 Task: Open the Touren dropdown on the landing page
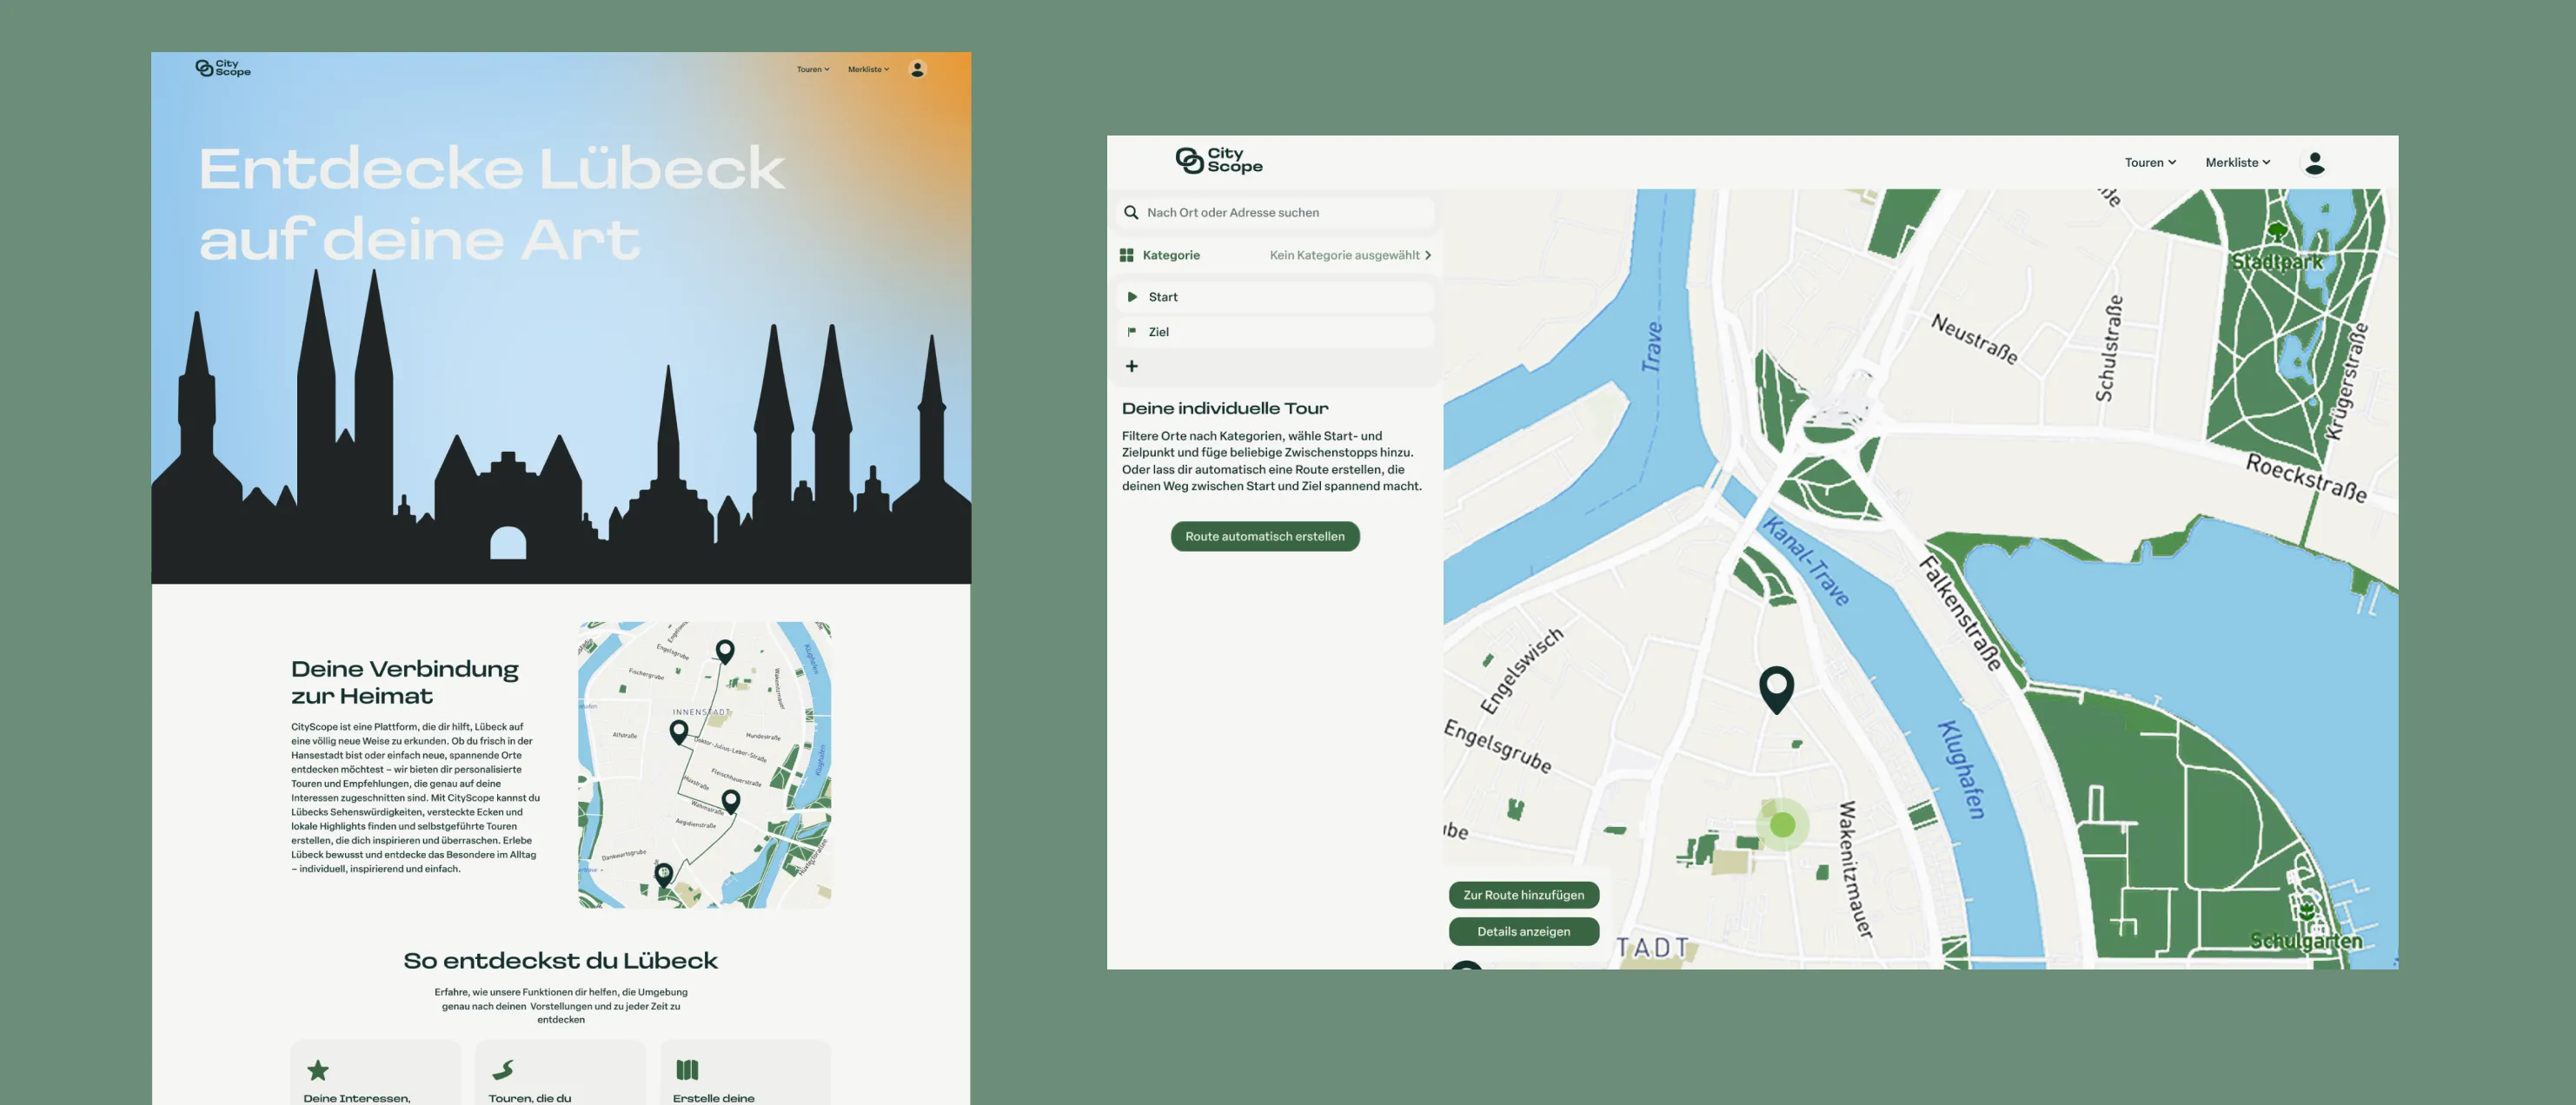[x=812, y=69]
